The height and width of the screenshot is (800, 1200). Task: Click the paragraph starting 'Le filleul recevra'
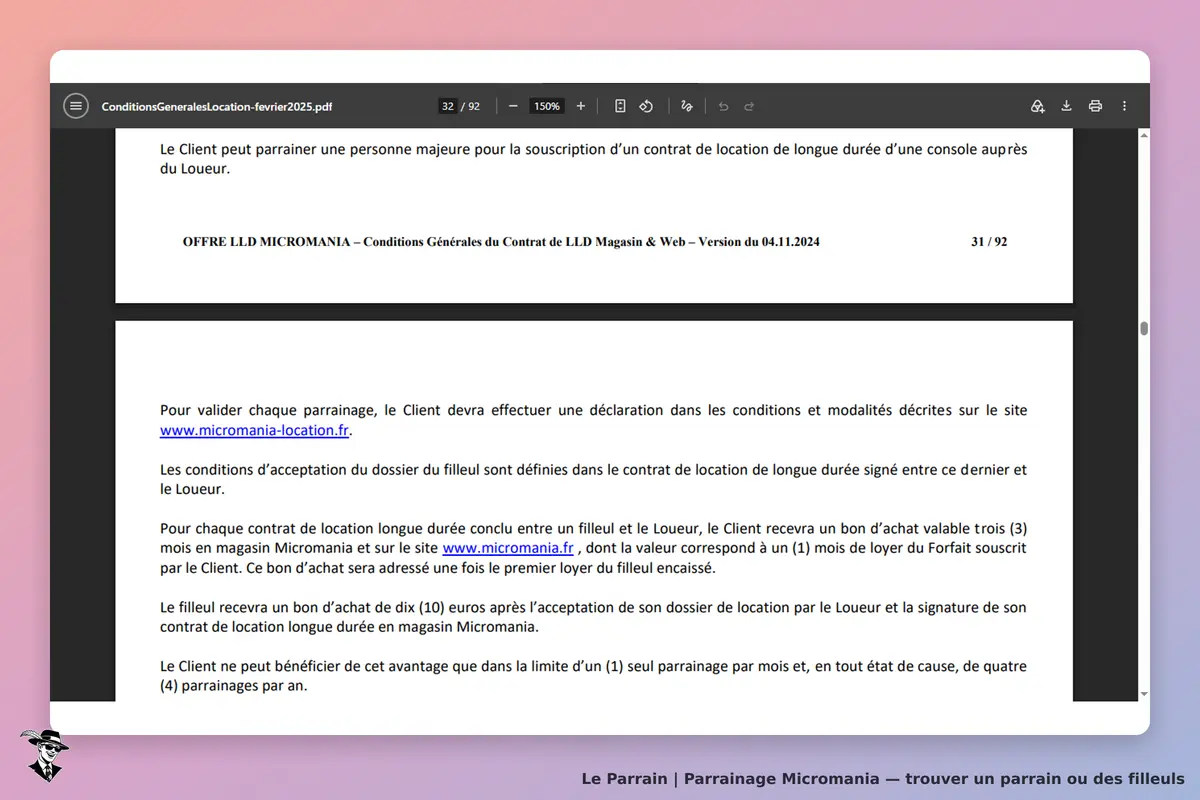[x=593, y=617]
